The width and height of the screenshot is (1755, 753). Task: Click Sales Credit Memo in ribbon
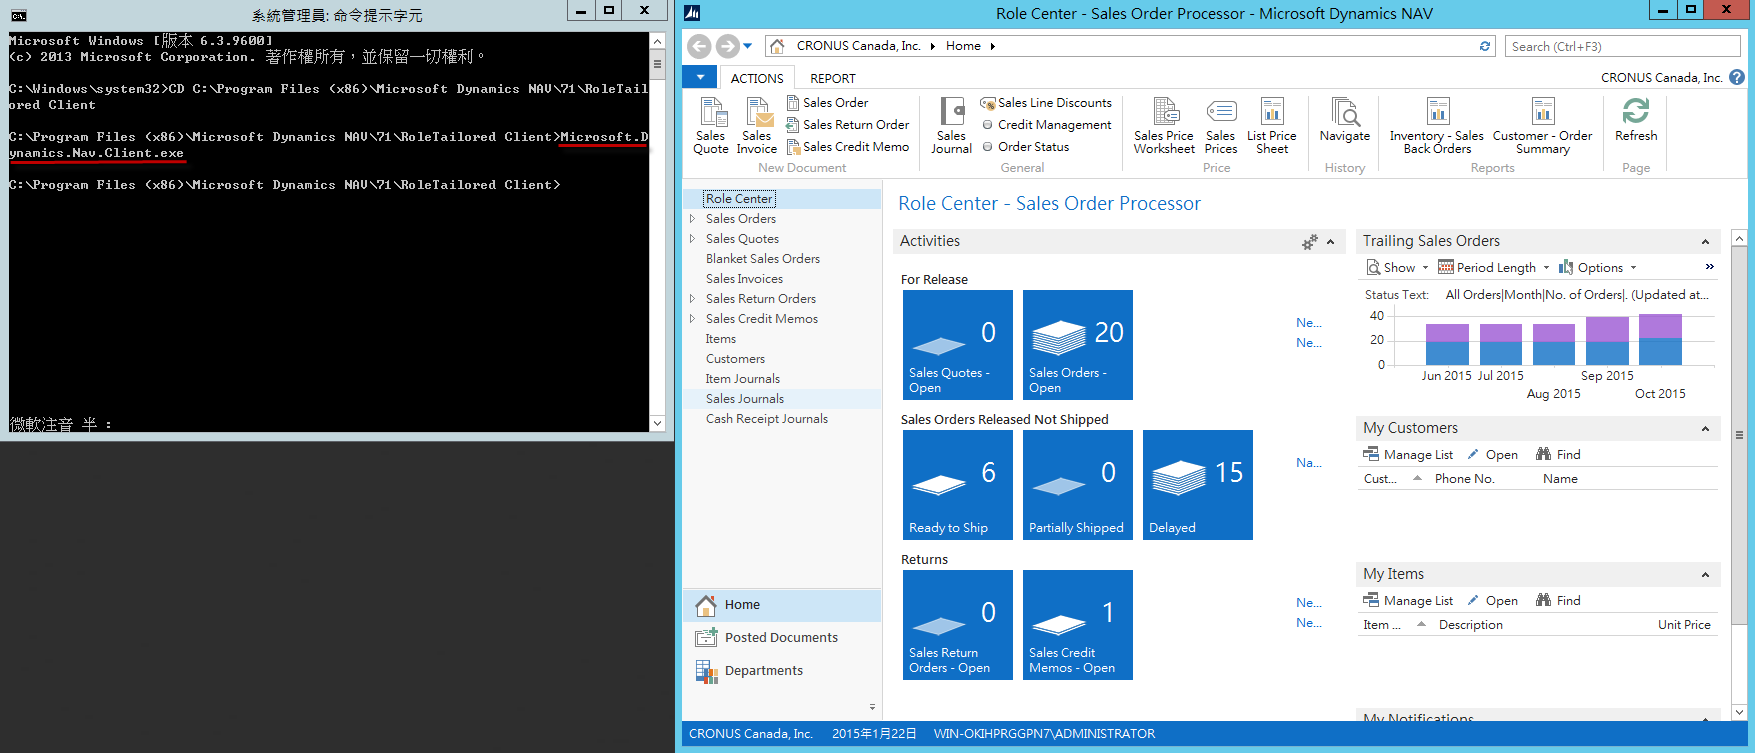tap(848, 146)
